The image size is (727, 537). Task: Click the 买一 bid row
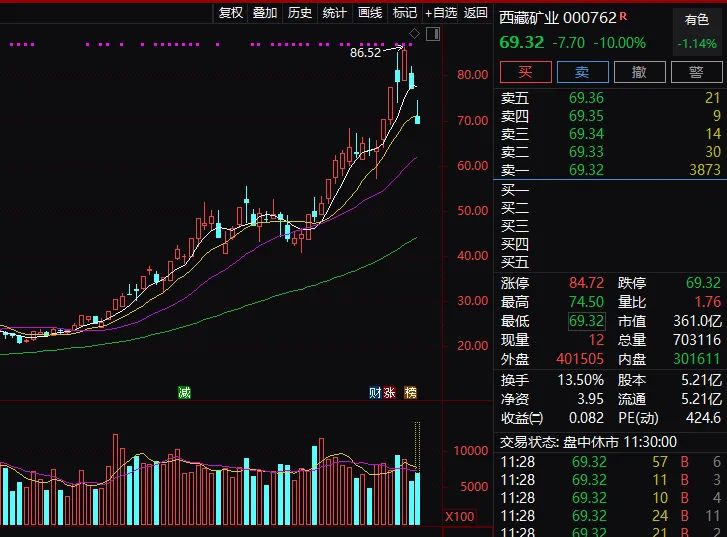click(610, 190)
